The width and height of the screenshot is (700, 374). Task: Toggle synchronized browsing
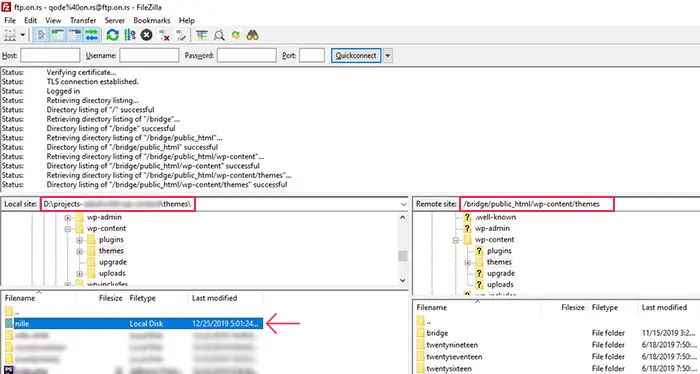236,35
